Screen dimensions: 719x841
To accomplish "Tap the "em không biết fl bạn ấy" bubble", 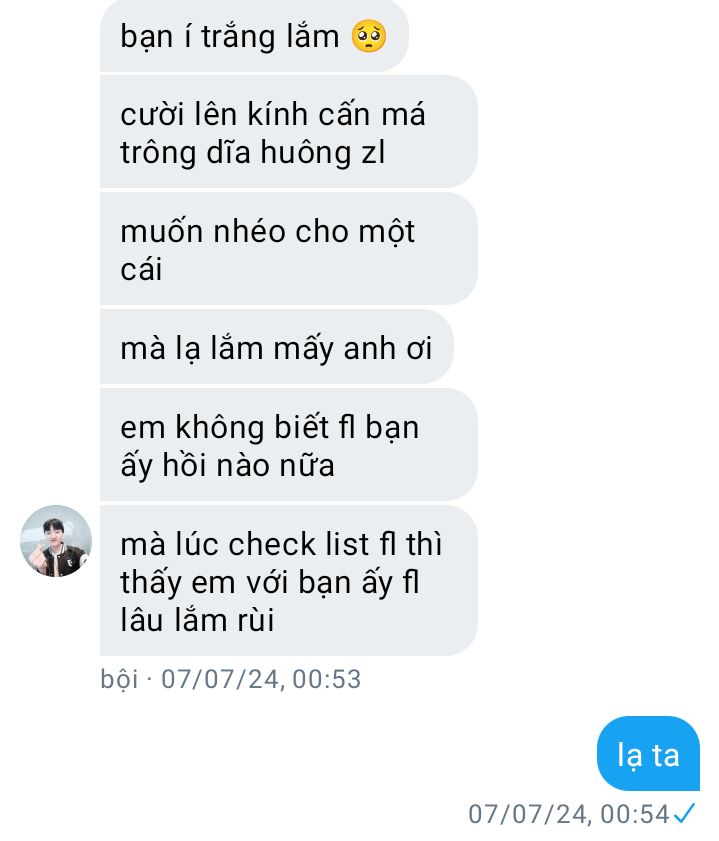I will point(288,445).
